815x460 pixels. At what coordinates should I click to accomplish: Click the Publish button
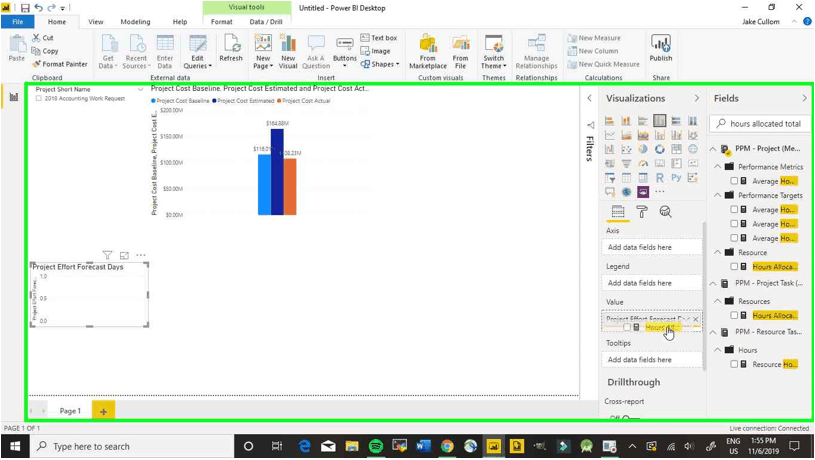tap(661, 49)
